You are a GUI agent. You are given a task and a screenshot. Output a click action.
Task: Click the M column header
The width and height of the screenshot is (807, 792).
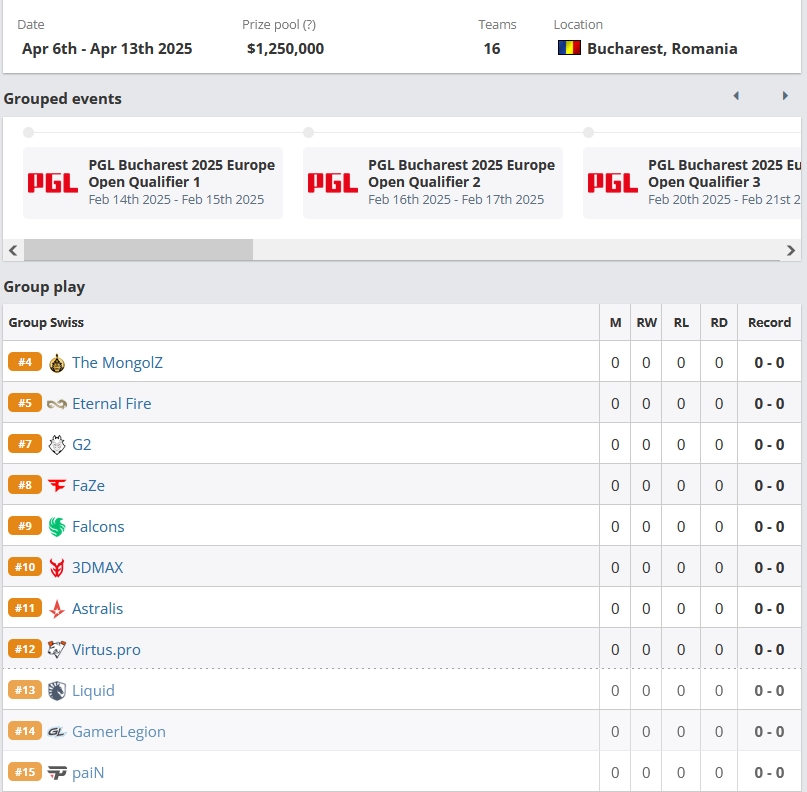click(x=616, y=322)
